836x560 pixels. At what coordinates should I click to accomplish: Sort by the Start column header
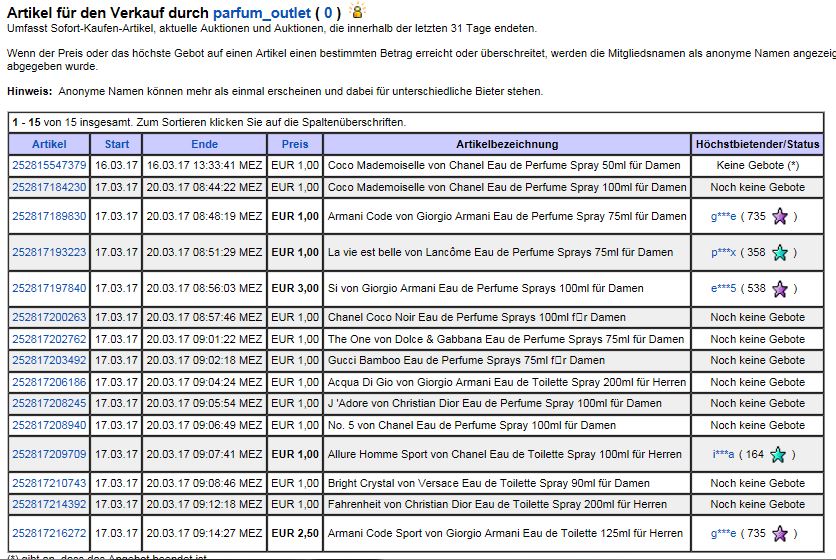coord(117,144)
